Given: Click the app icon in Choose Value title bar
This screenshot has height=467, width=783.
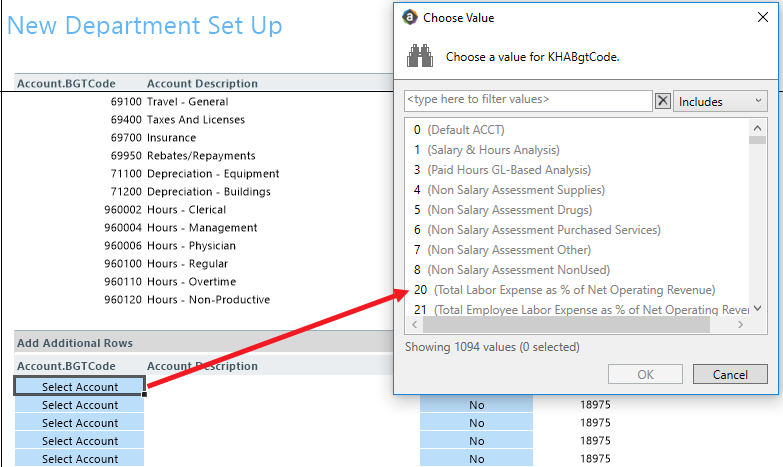Looking at the screenshot, I should [410, 17].
